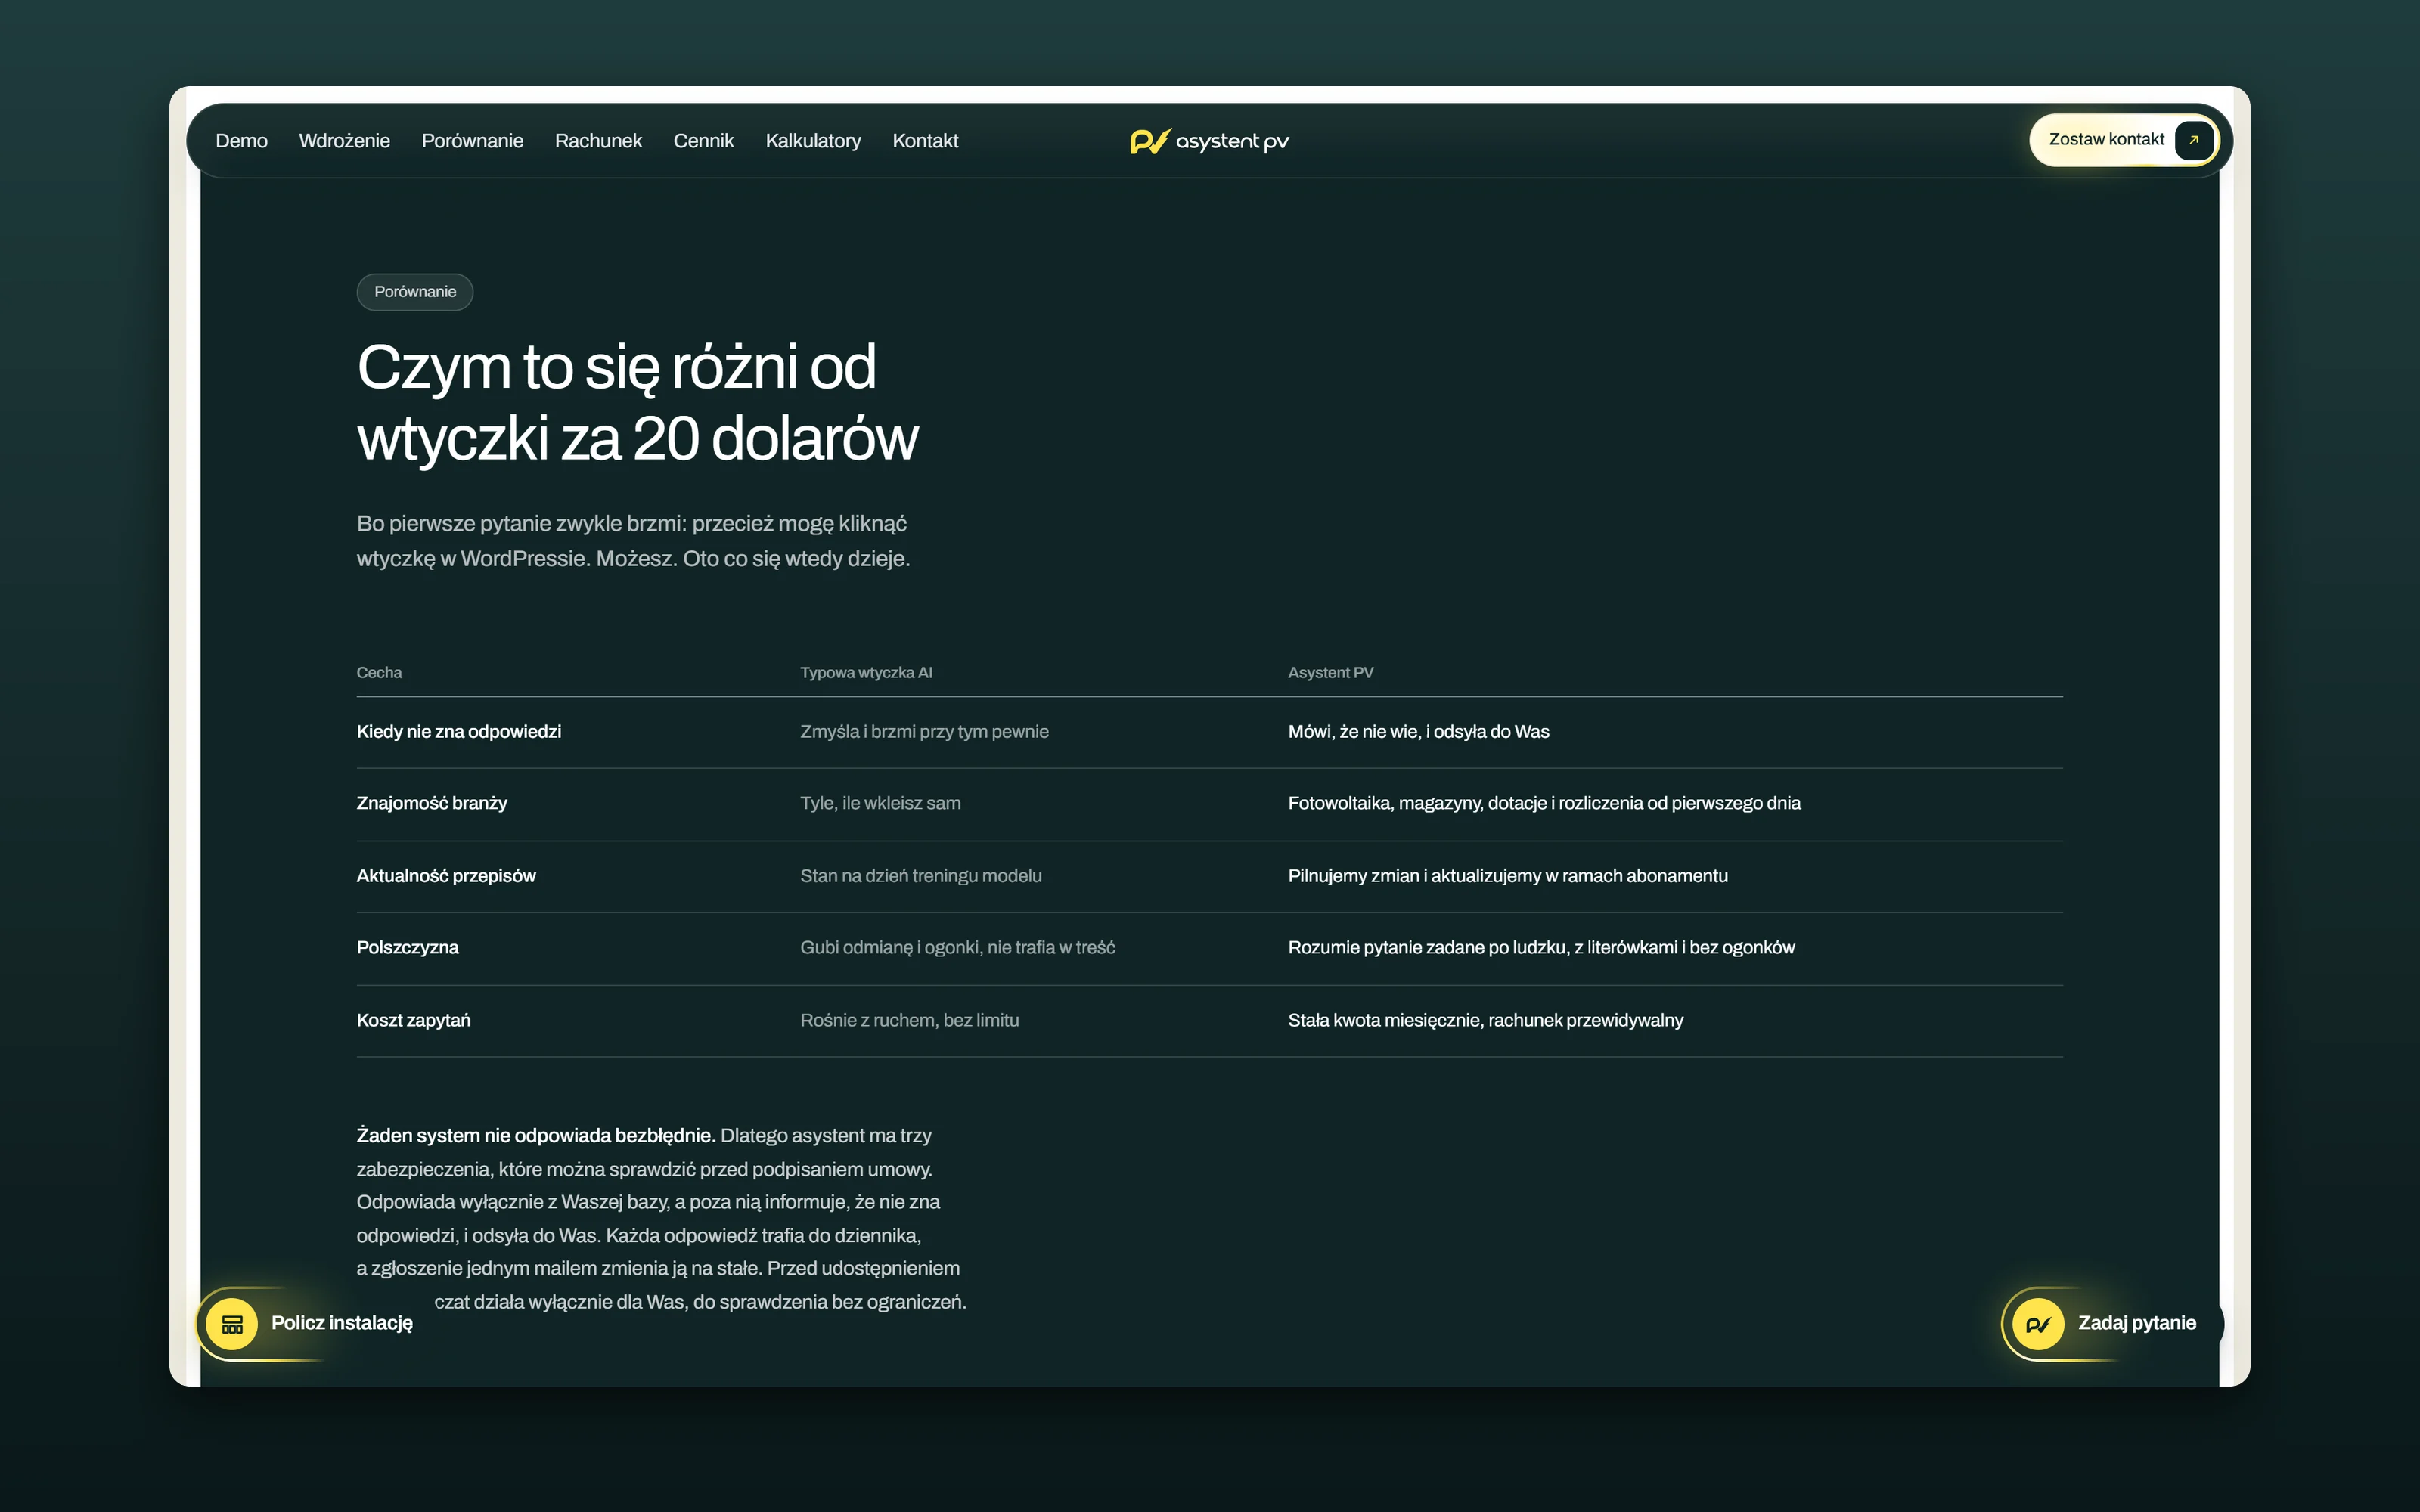
Task: Click Stała kwota miesięcznie cell
Action: tap(1485, 1021)
